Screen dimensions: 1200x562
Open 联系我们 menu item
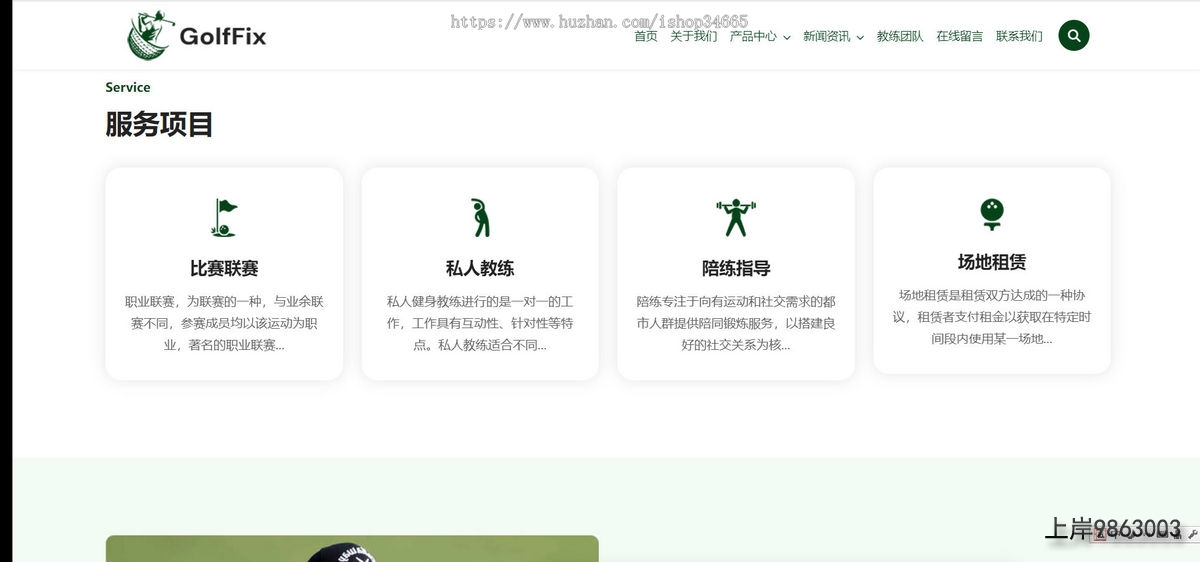pyautogui.click(x=1019, y=36)
